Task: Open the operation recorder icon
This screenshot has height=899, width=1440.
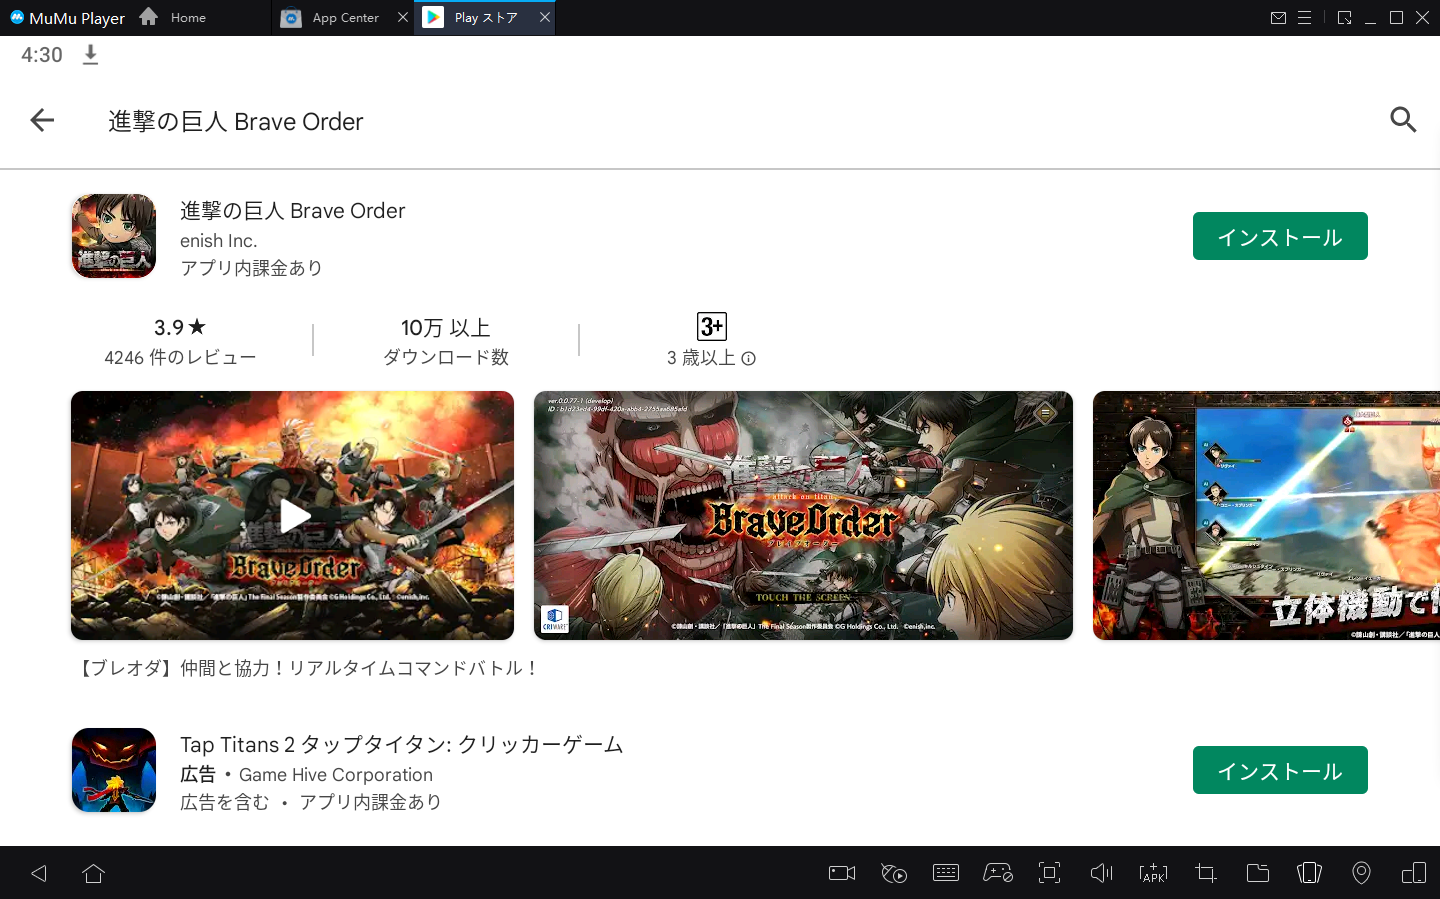Action: pyautogui.click(x=894, y=873)
